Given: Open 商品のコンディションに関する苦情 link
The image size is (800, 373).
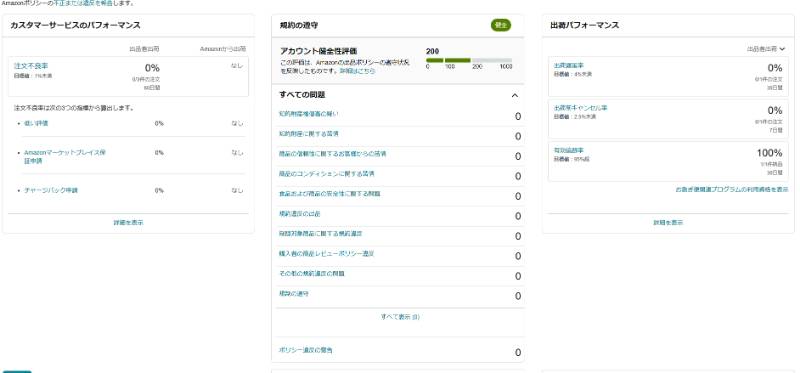Looking at the screenshot, I should point(327,174).
